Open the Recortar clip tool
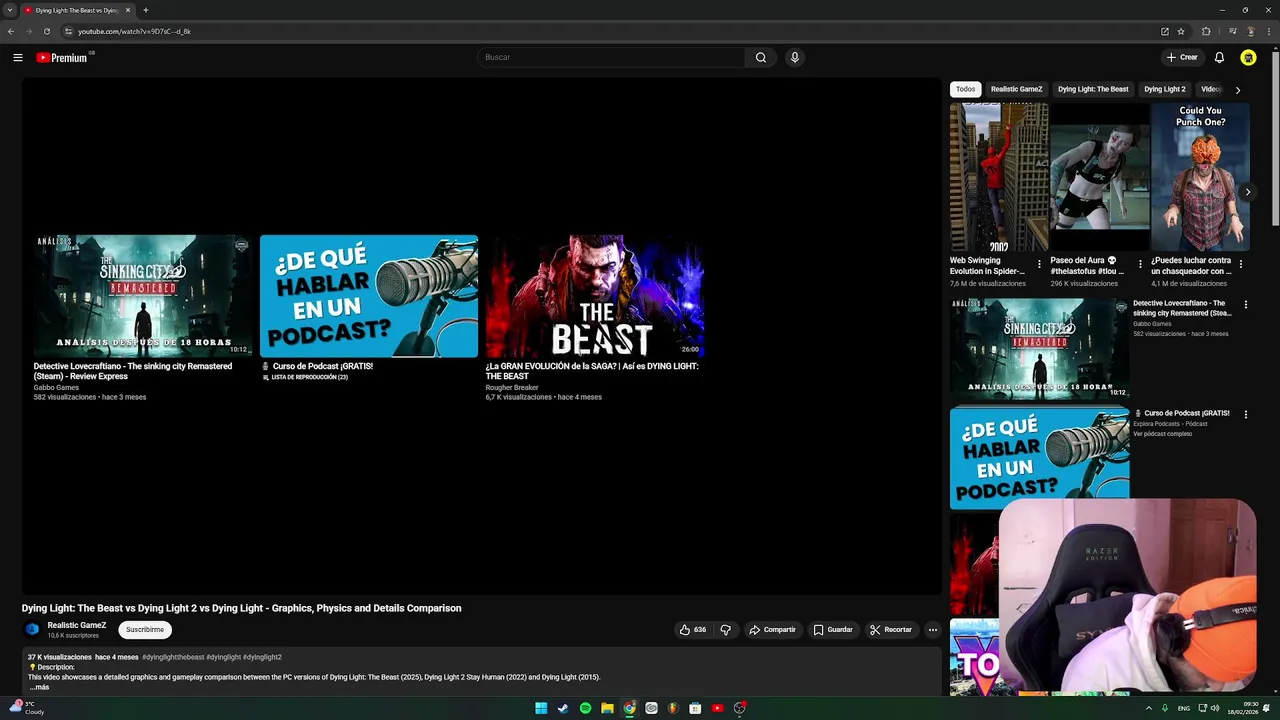The width and height of the screenshot is (1280, 720). coord(891,630)
